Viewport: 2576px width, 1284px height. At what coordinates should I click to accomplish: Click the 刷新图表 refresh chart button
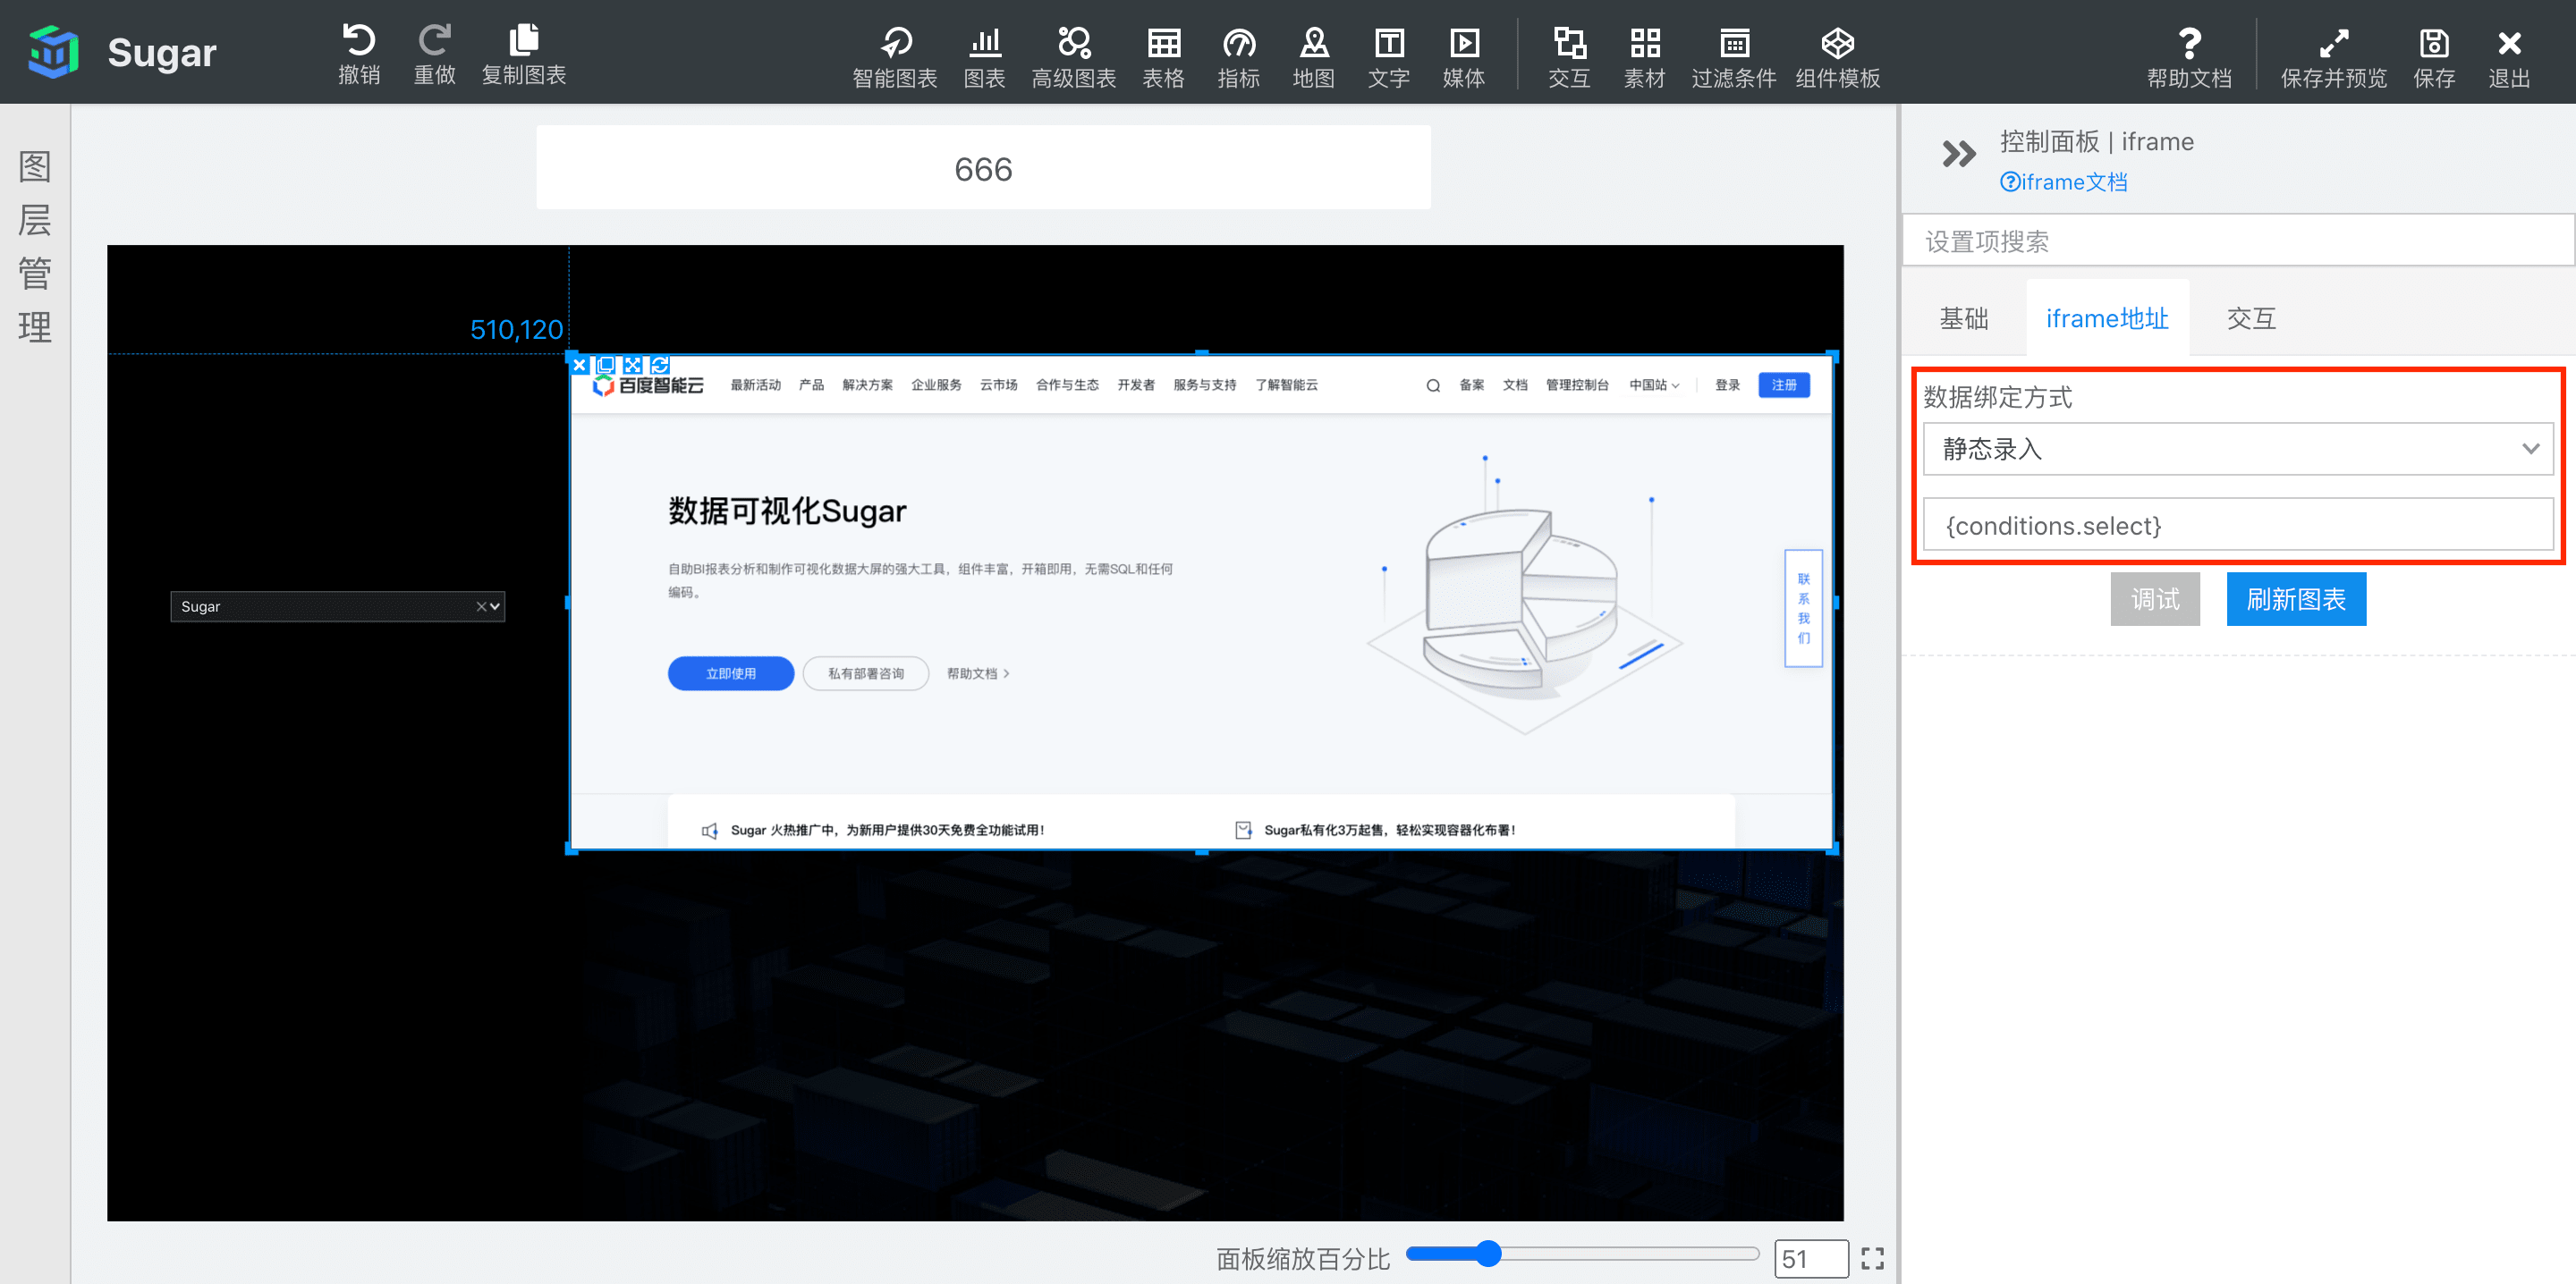coord(2295,599)
